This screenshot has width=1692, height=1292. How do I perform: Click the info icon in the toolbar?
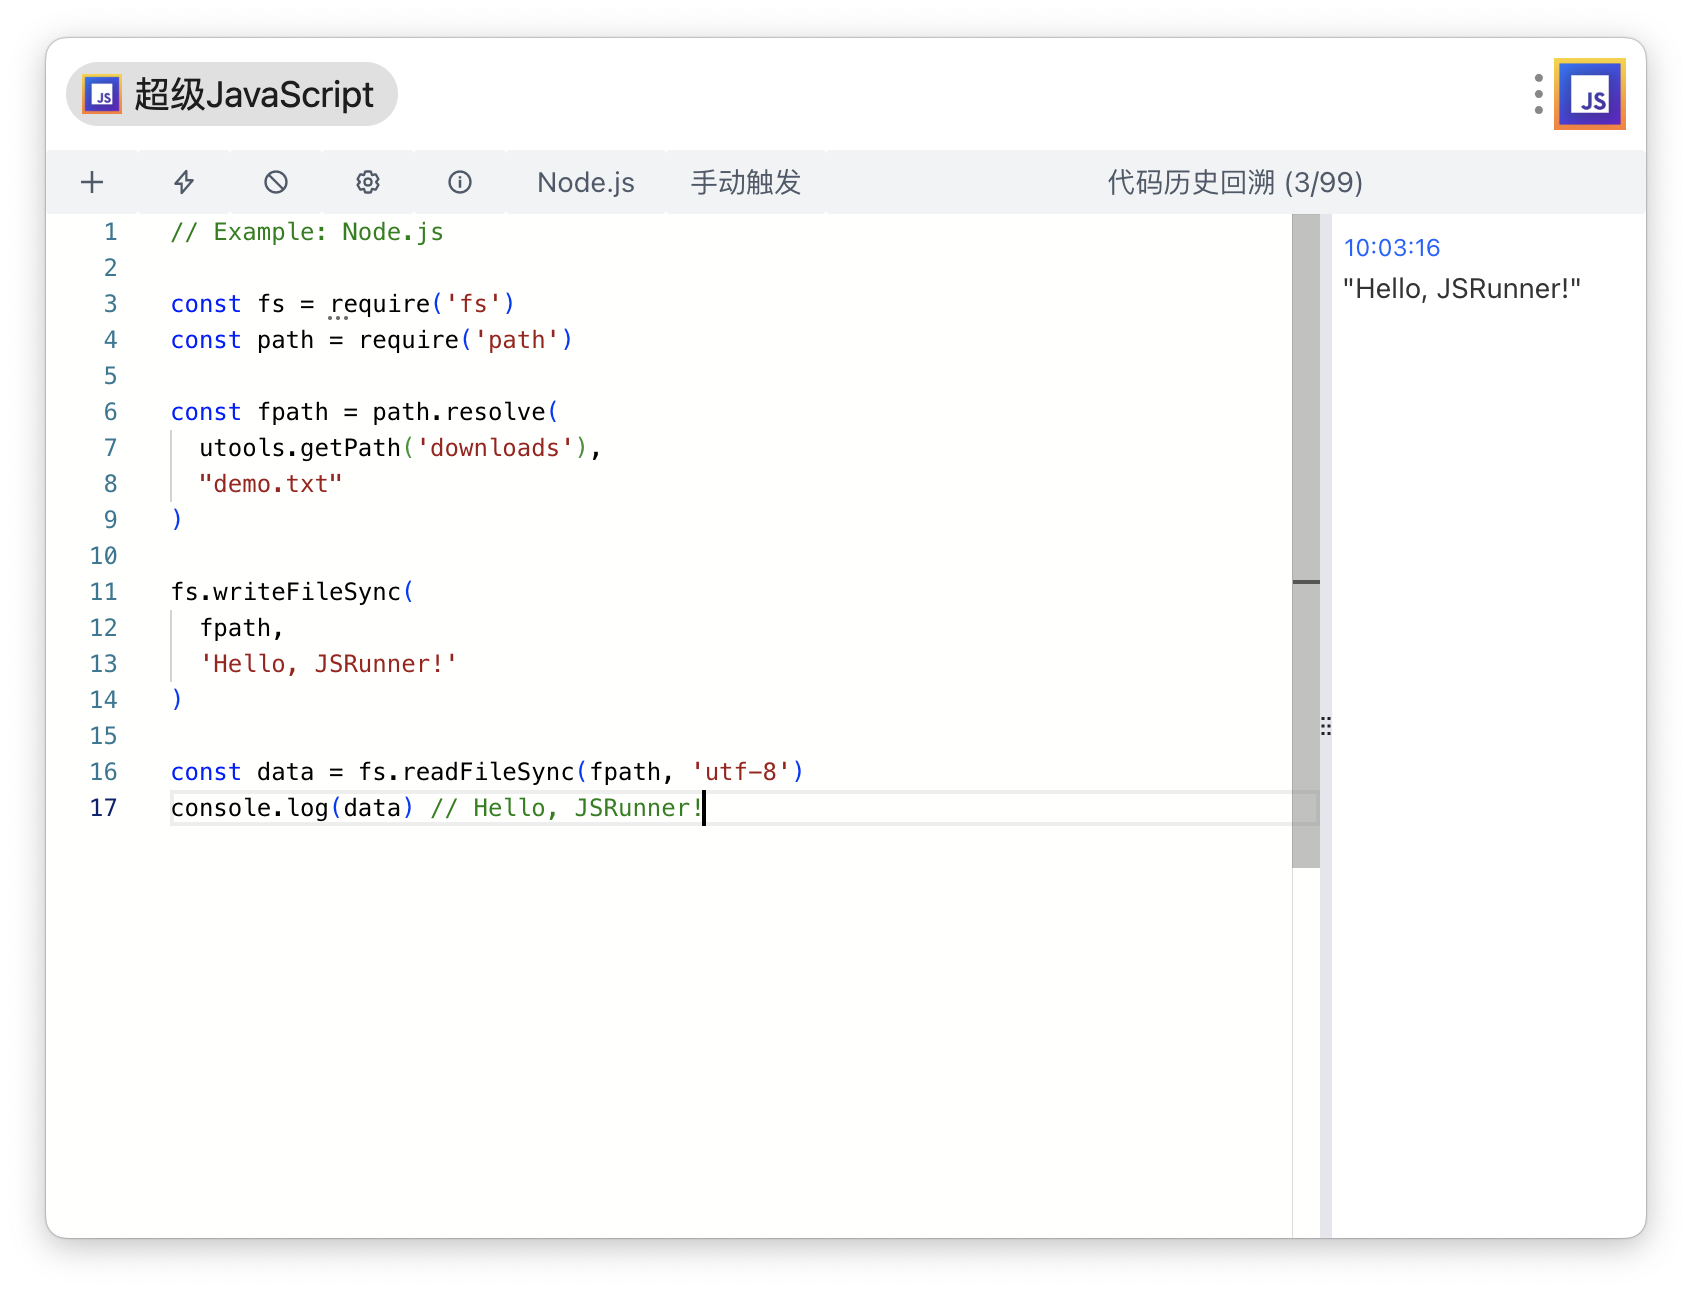pyautogui.click(x=460, y=182)
